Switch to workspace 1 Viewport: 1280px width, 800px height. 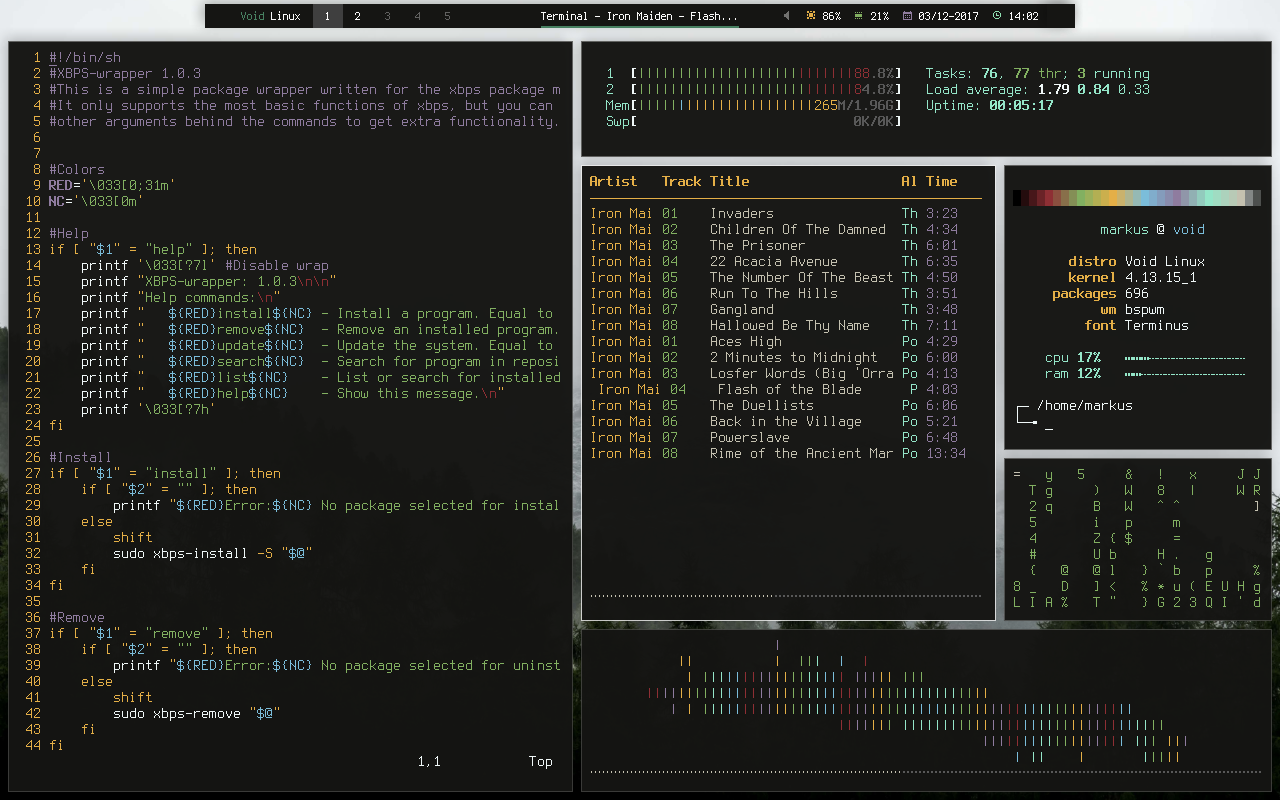pyautogui.click(x=327, y=16)
